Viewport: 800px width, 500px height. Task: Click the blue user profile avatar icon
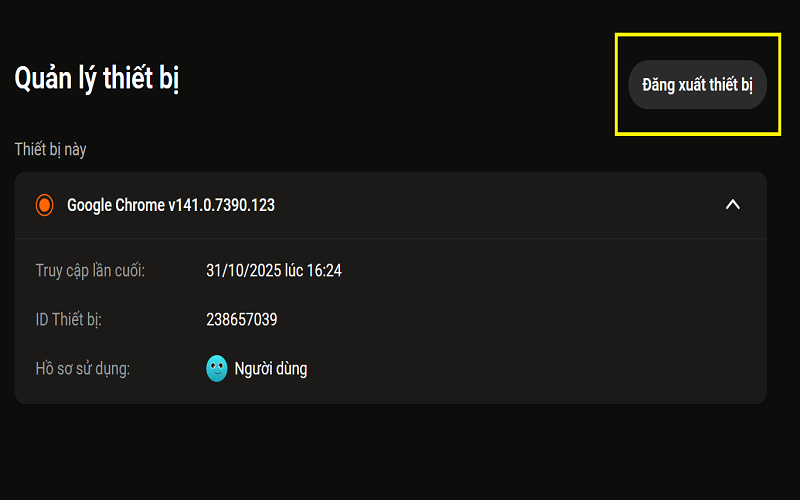pos(217,369)
